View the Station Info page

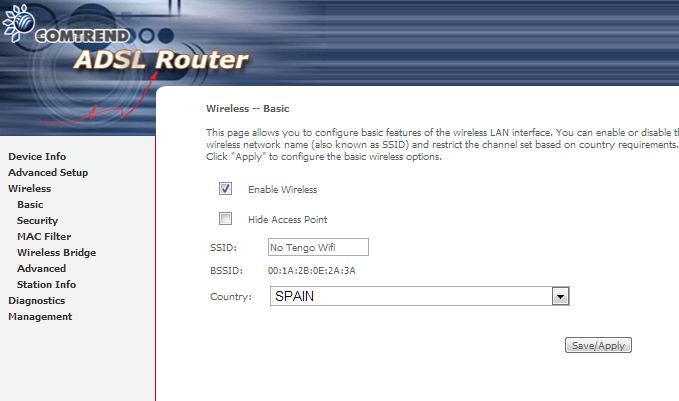tap(46, 285)
